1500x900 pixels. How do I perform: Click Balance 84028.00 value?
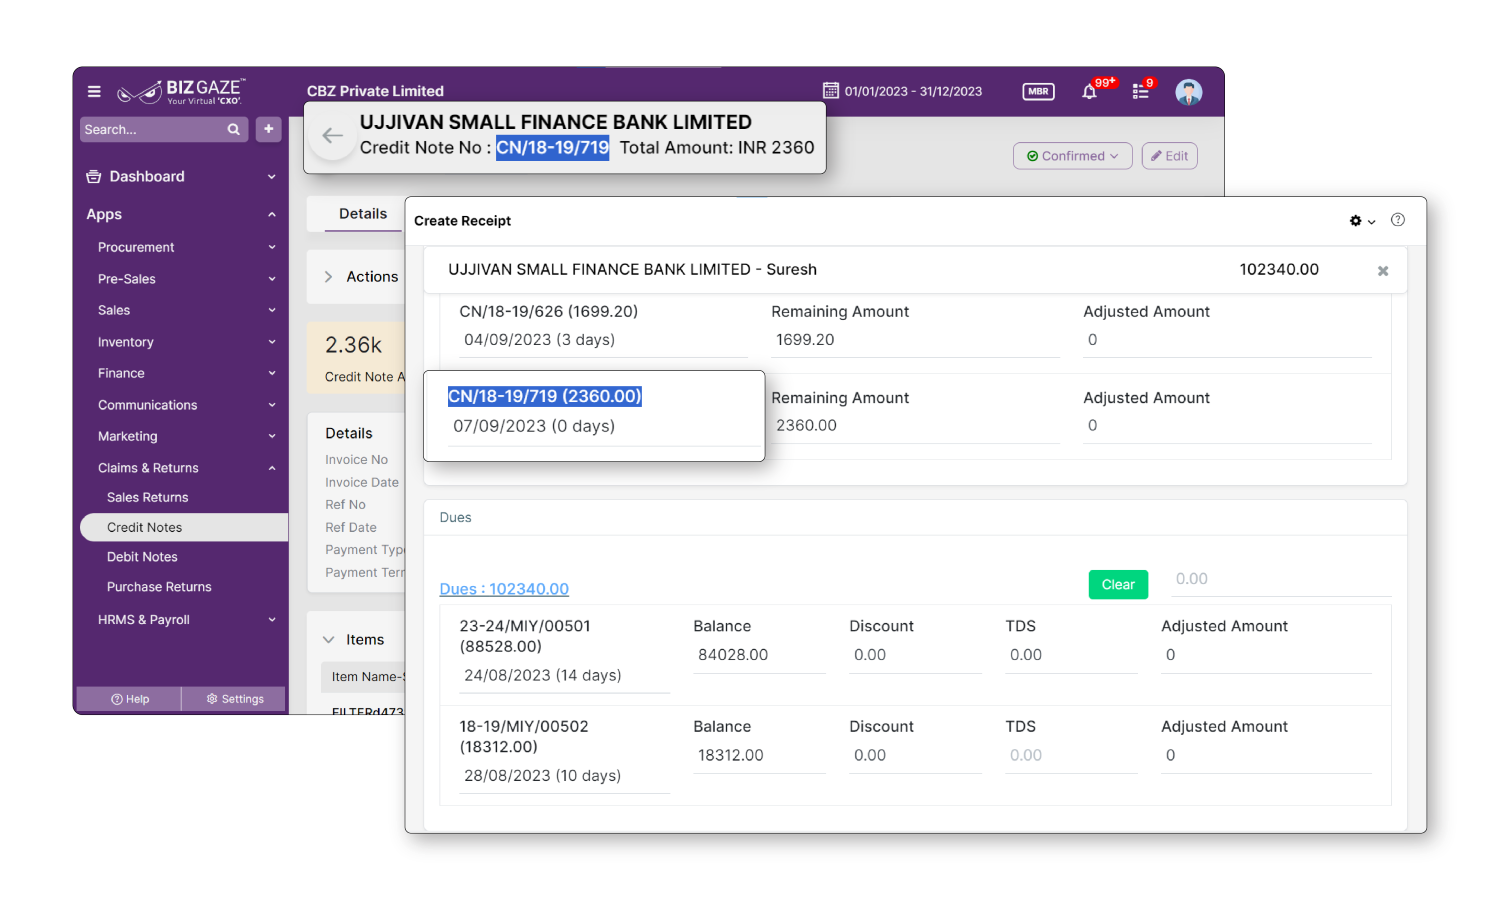click(x=733, y=655)
